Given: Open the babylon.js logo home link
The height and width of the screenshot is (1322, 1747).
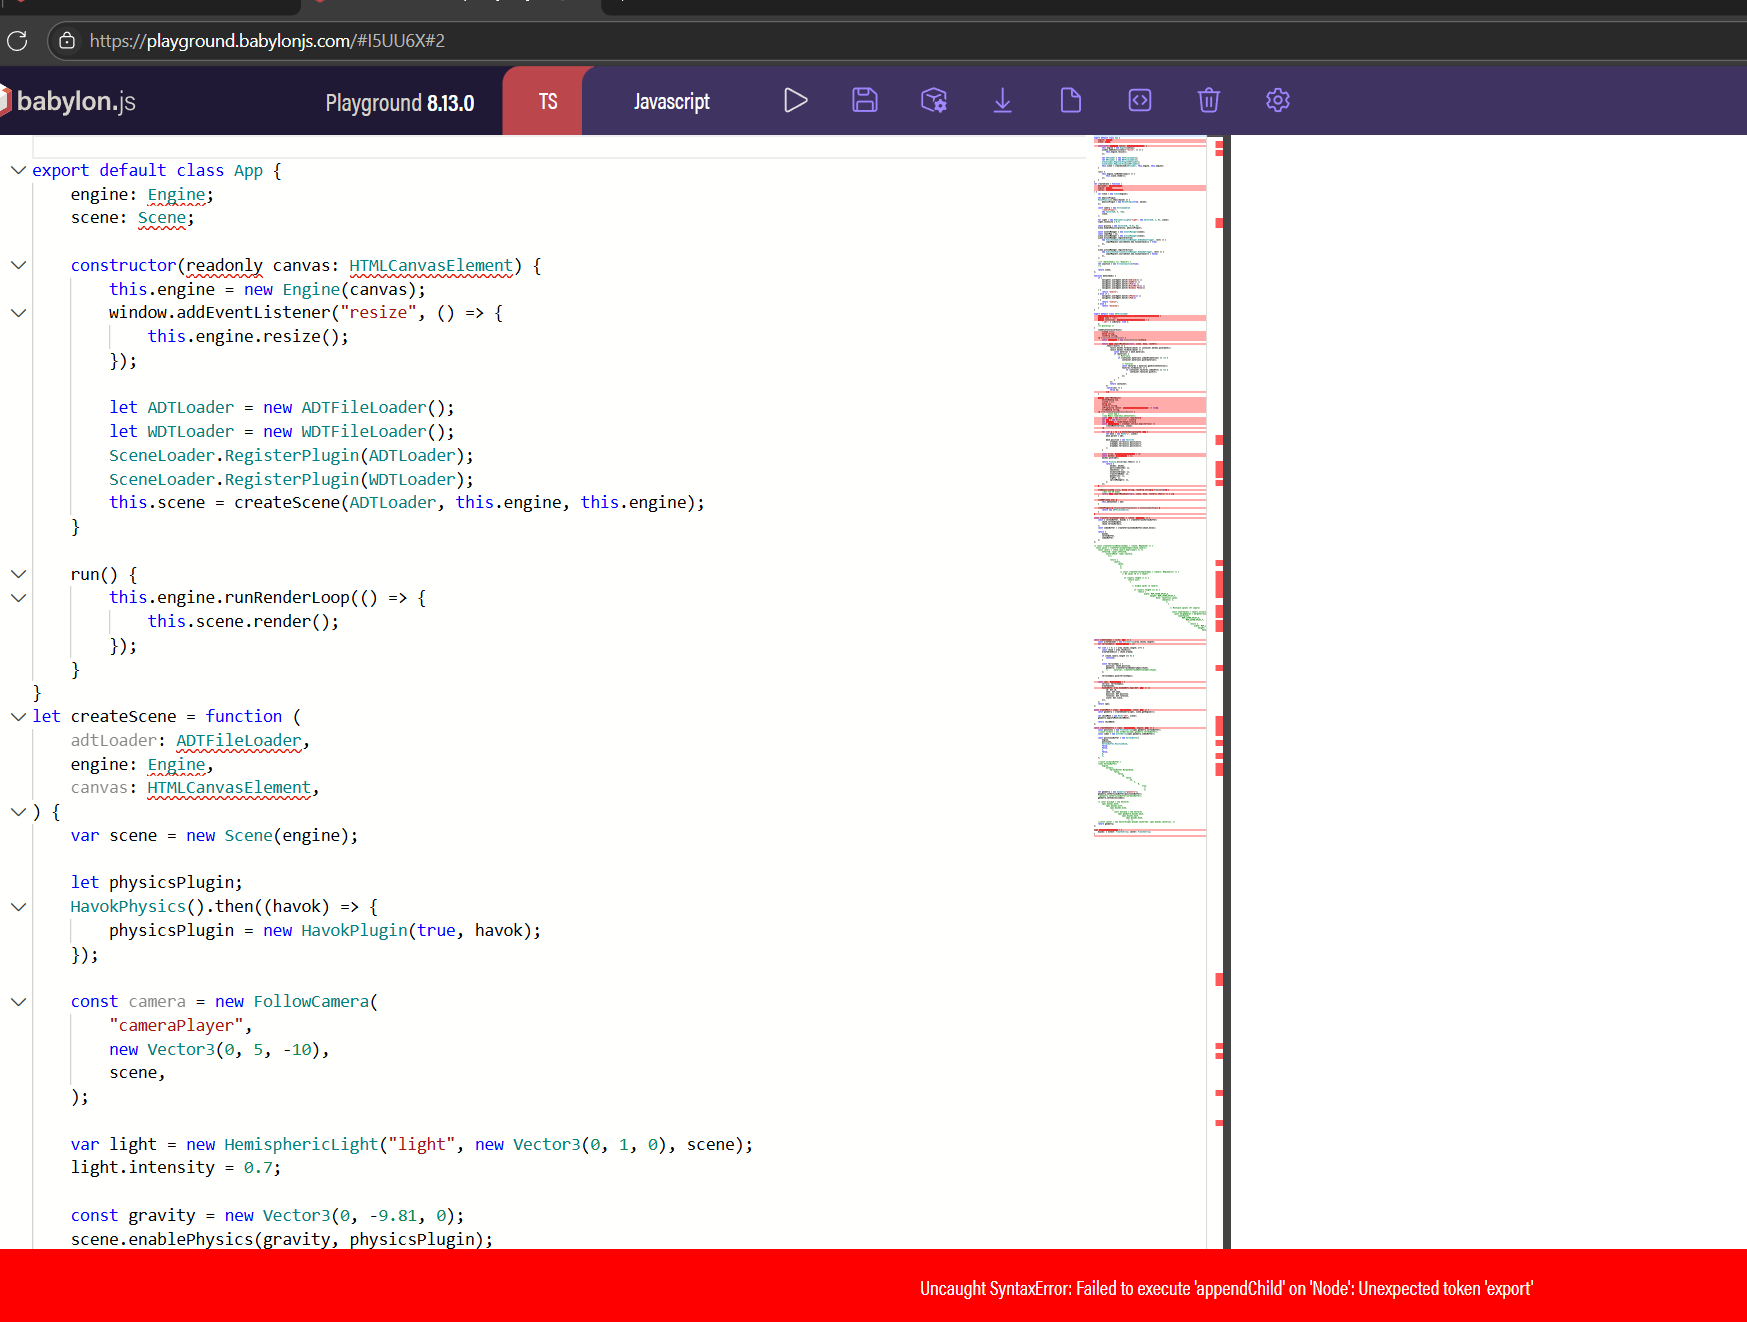Looking at the screenshot, I should [x=70, y=101].
